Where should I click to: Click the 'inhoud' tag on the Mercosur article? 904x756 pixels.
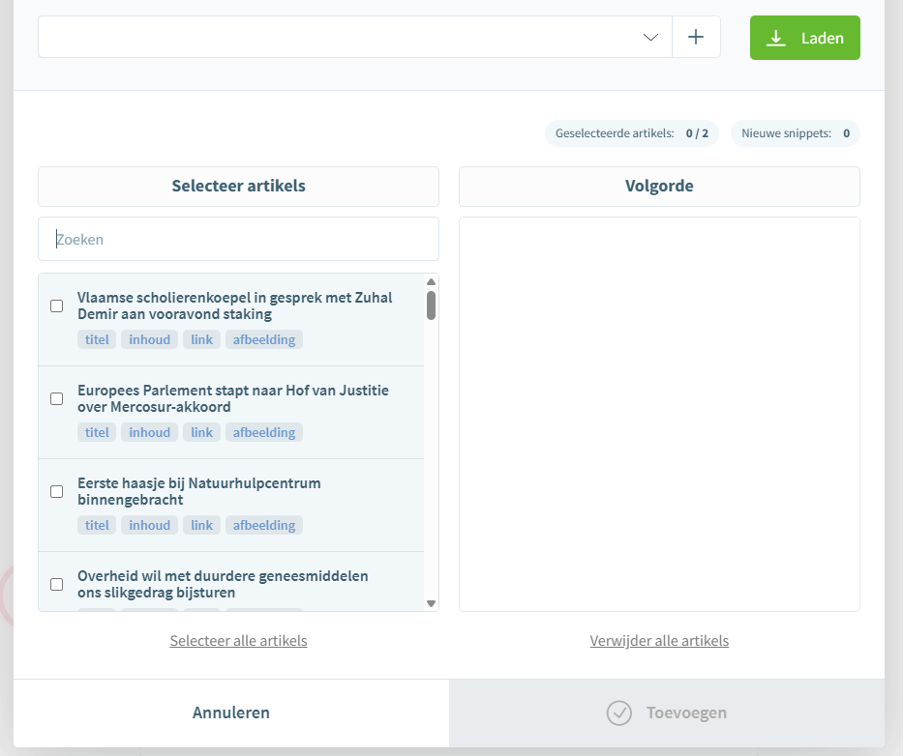click(x=149, y=432)
